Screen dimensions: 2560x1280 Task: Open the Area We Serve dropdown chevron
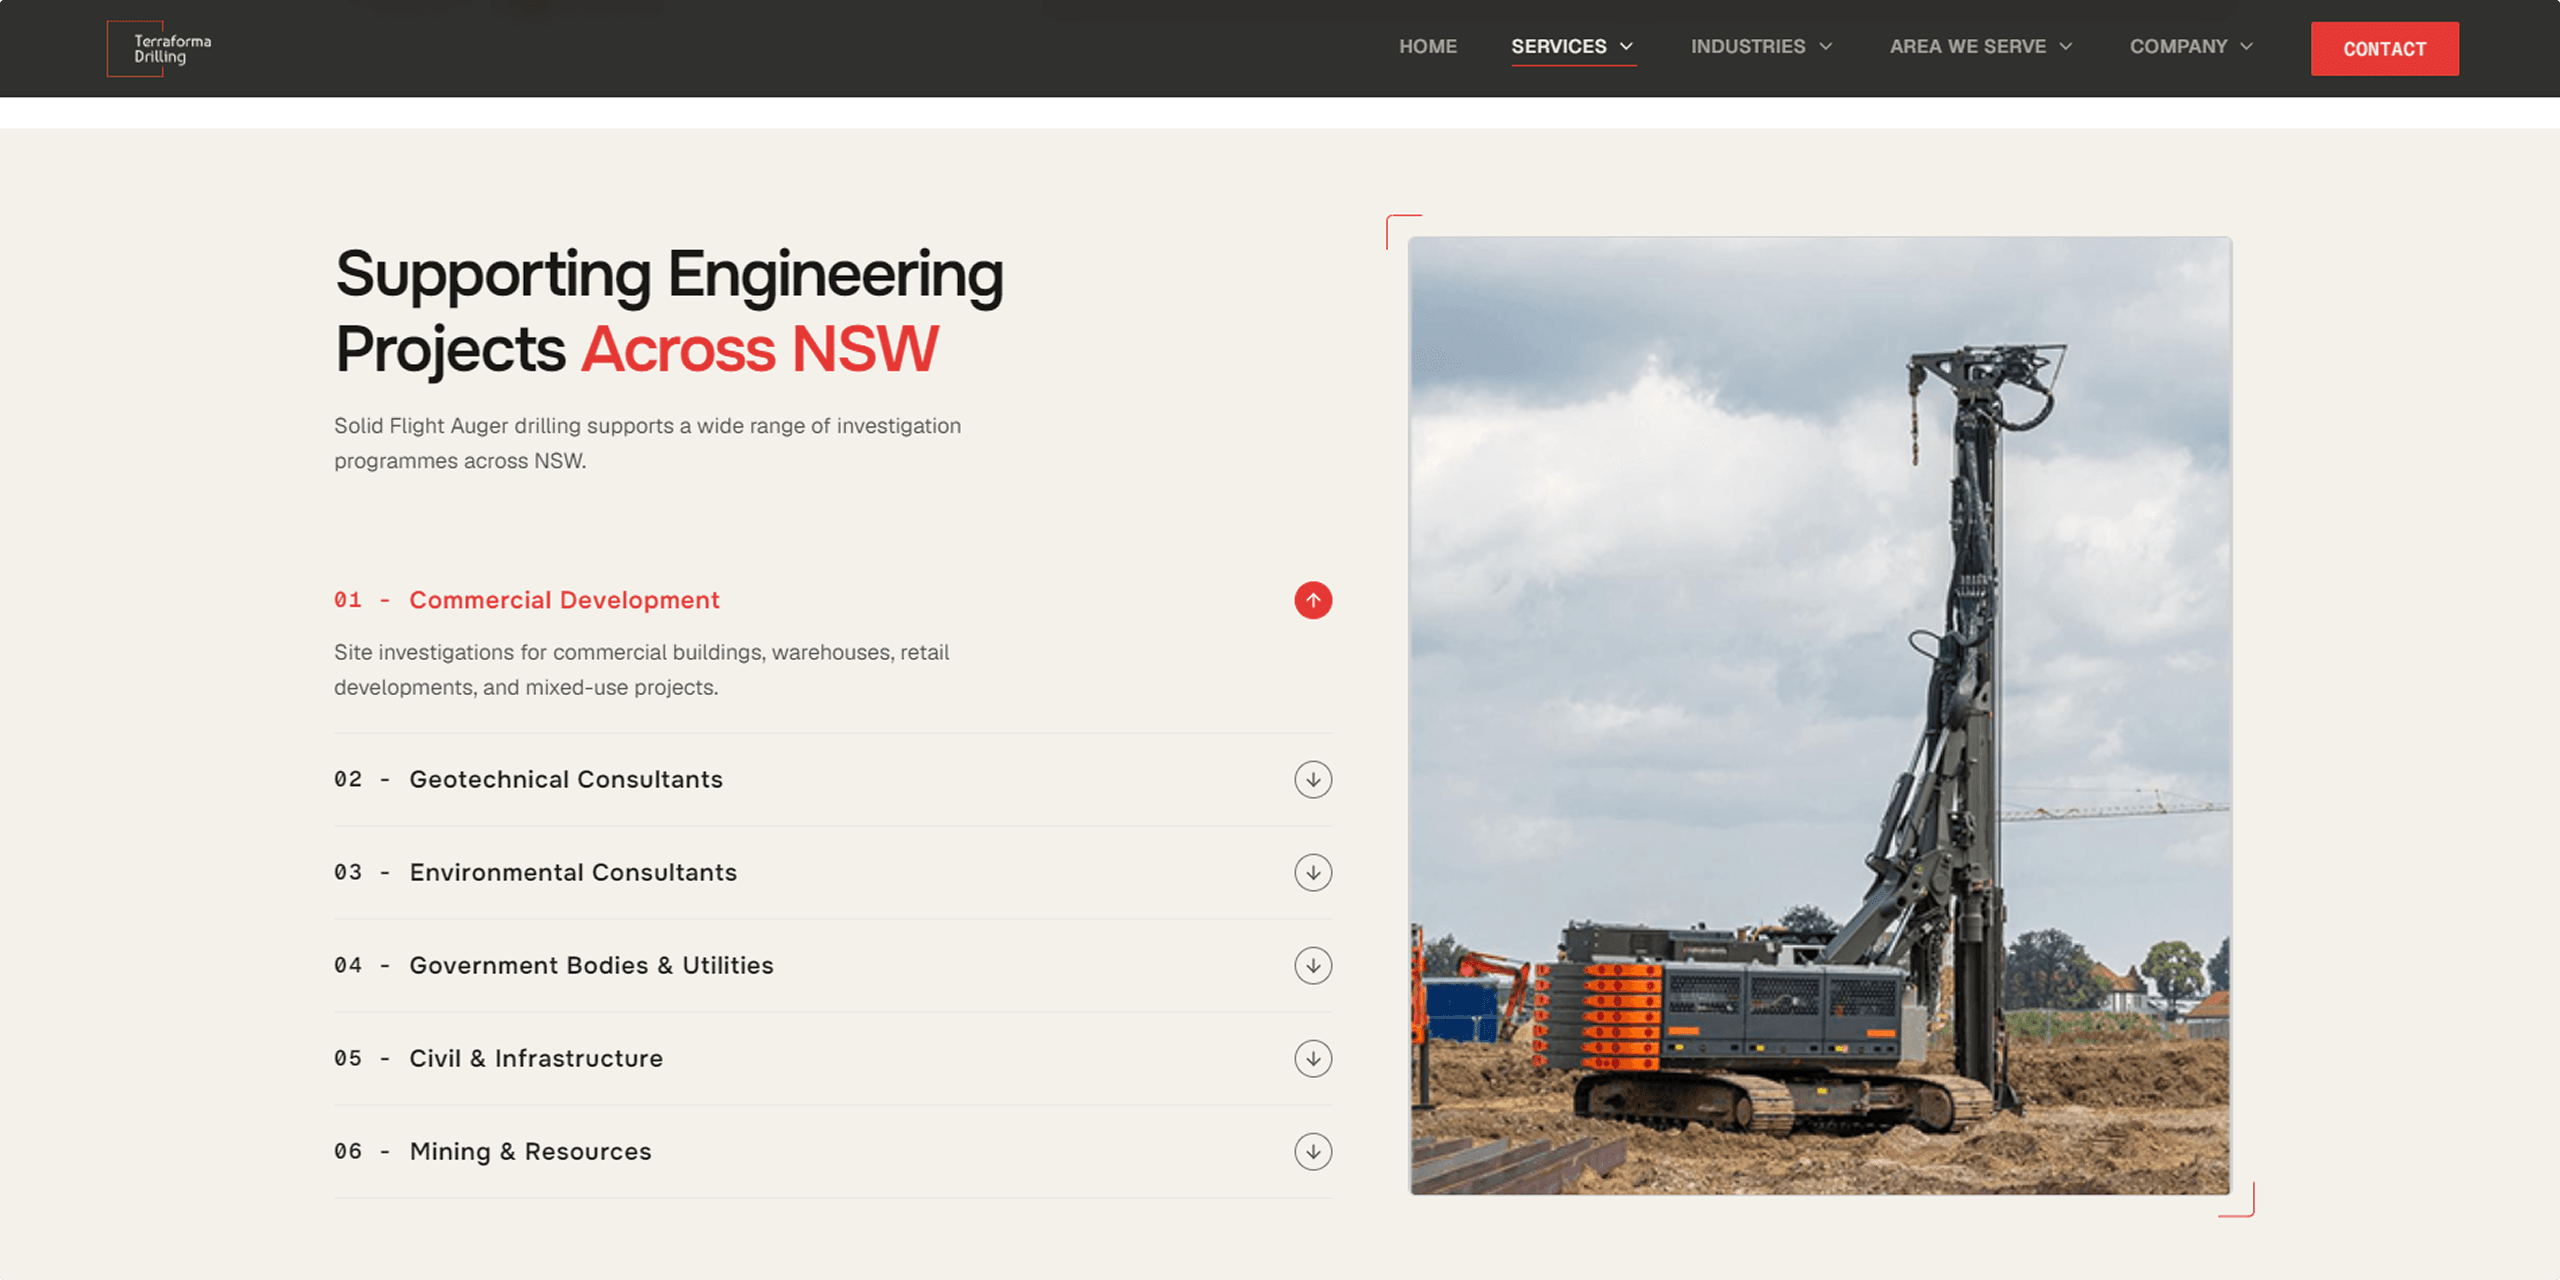[x=2066, y=47]
